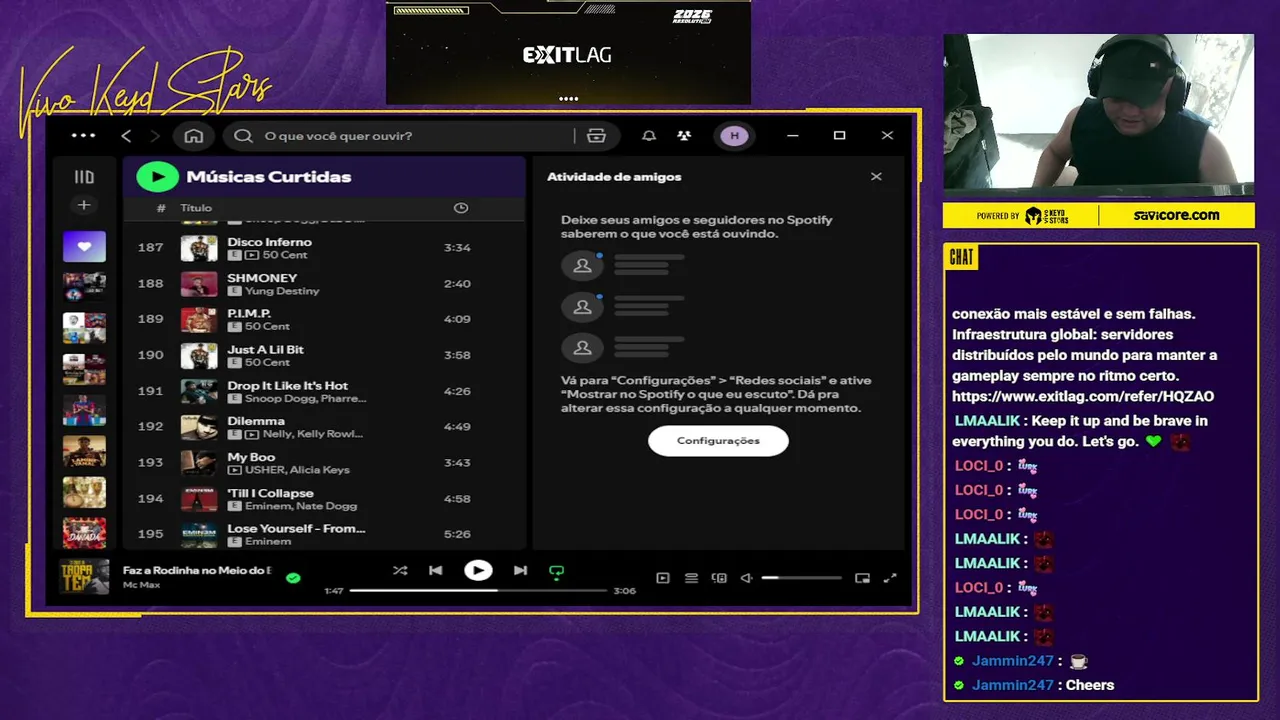Mute with the volume speaker icon
This screenshot has height=720, width=1280.
(746, 578)
